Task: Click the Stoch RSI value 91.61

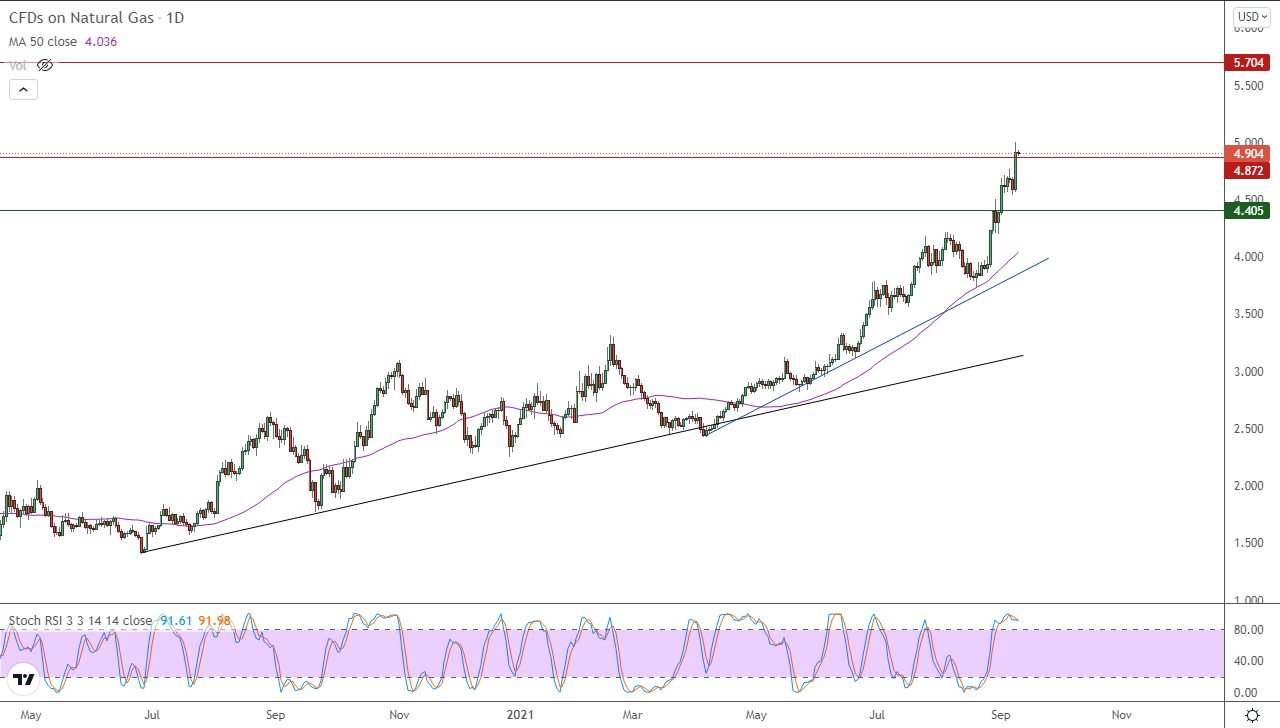Action: point(175,620)
